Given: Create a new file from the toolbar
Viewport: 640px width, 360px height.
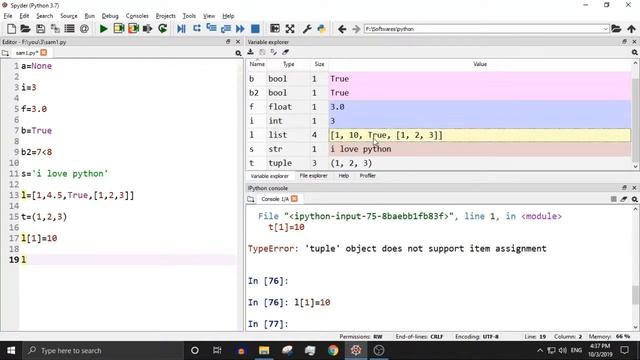Looking at the screenshot, I should [11, 29].
